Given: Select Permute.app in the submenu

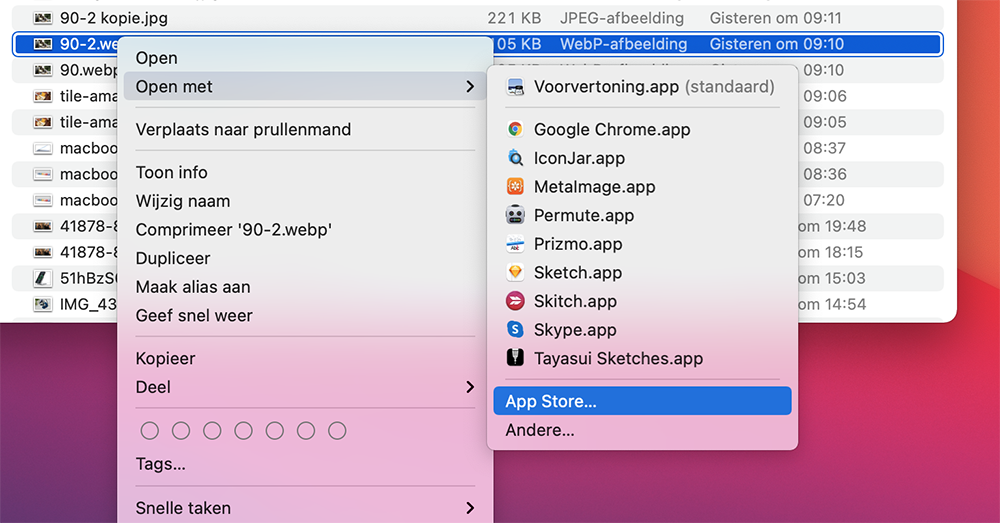Looking at the screenshot, I should (642, 215).
